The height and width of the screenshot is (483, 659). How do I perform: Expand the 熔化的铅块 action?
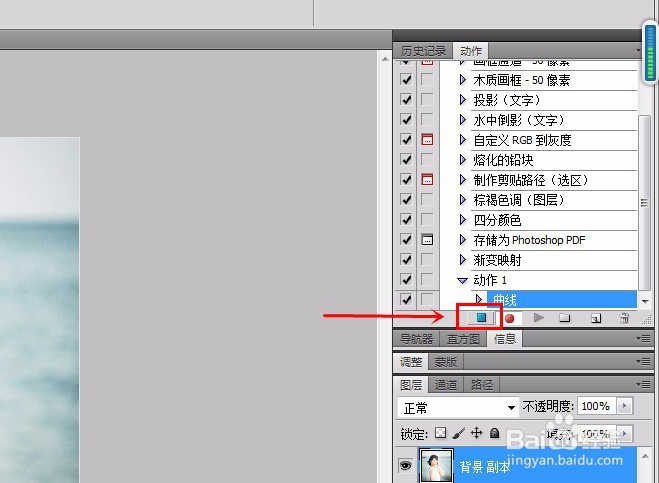463,160
